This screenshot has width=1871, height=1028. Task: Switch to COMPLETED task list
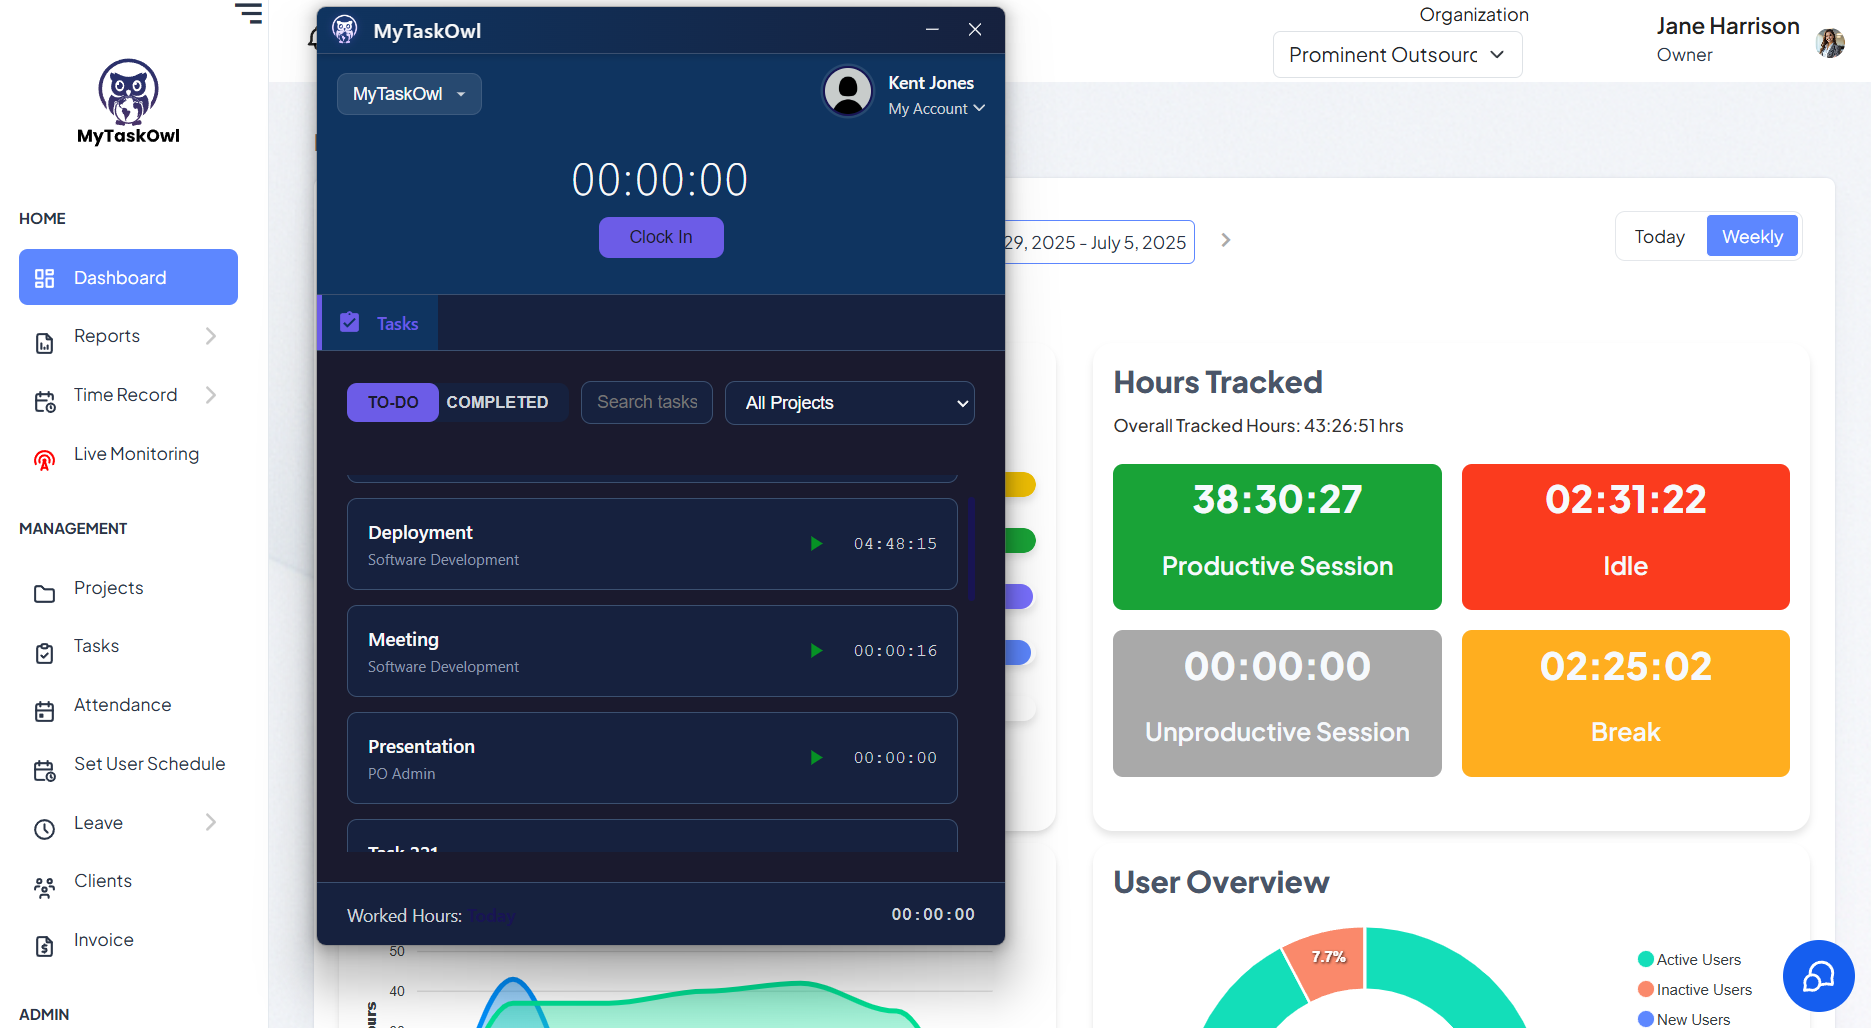click(x=497, y=402)
